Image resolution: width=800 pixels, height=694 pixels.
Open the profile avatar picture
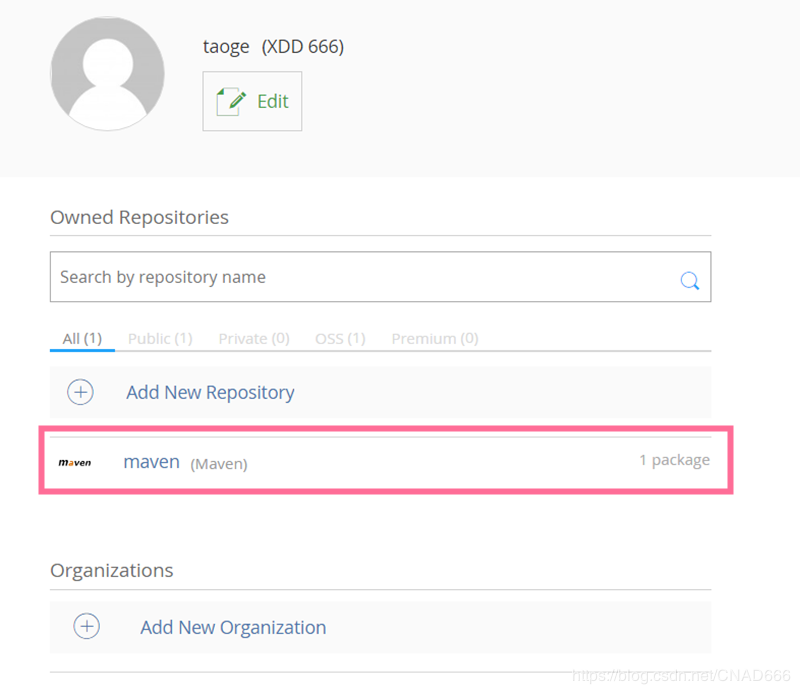coord(107,73)
